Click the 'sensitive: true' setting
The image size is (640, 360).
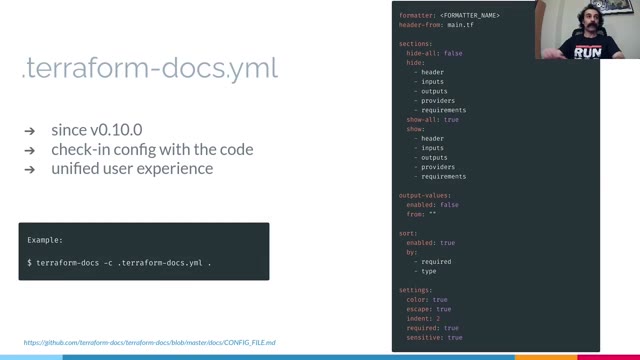(x=434, y=338)
